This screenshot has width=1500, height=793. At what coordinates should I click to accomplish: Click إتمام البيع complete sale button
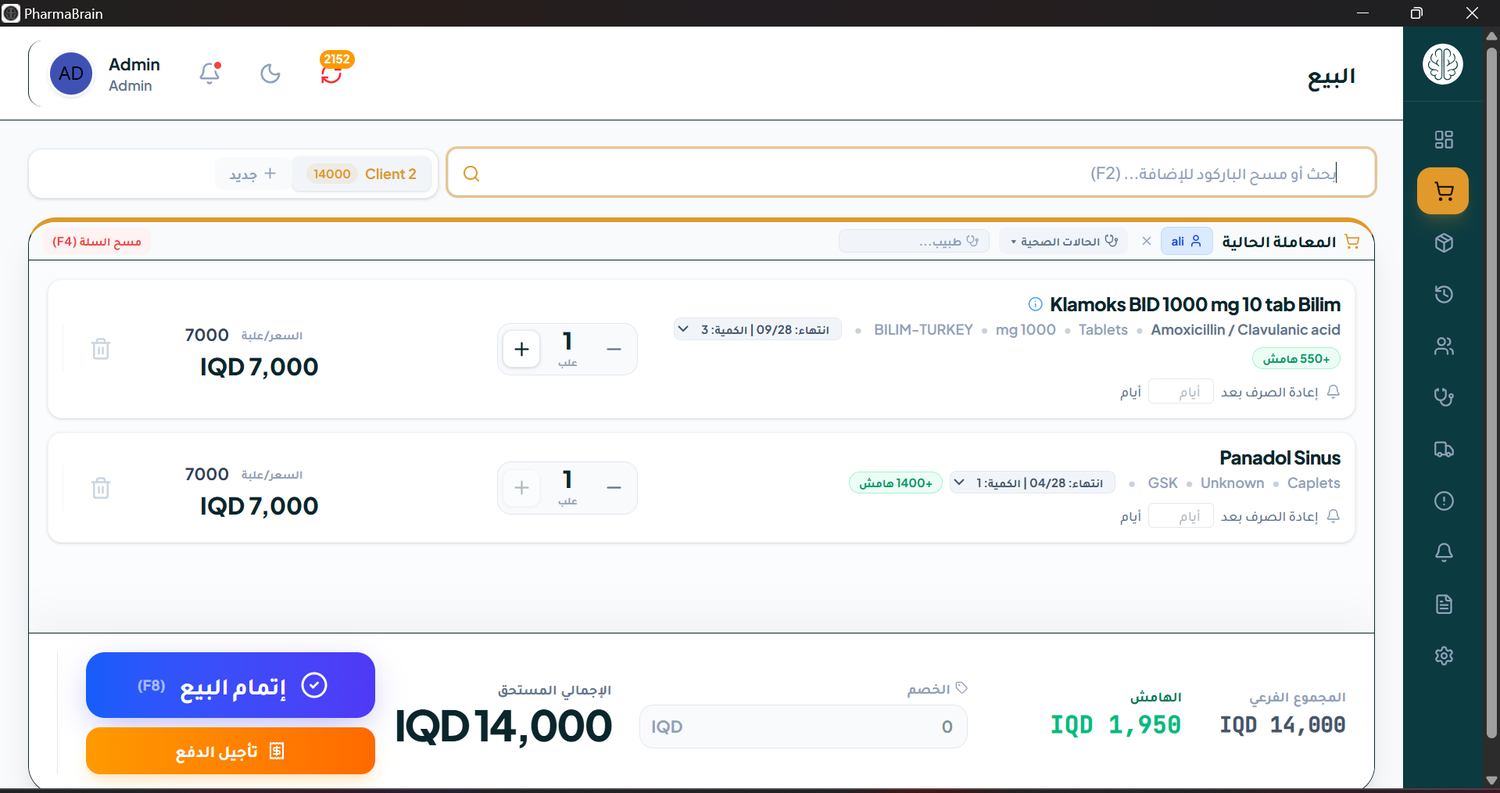click(230, 685)
